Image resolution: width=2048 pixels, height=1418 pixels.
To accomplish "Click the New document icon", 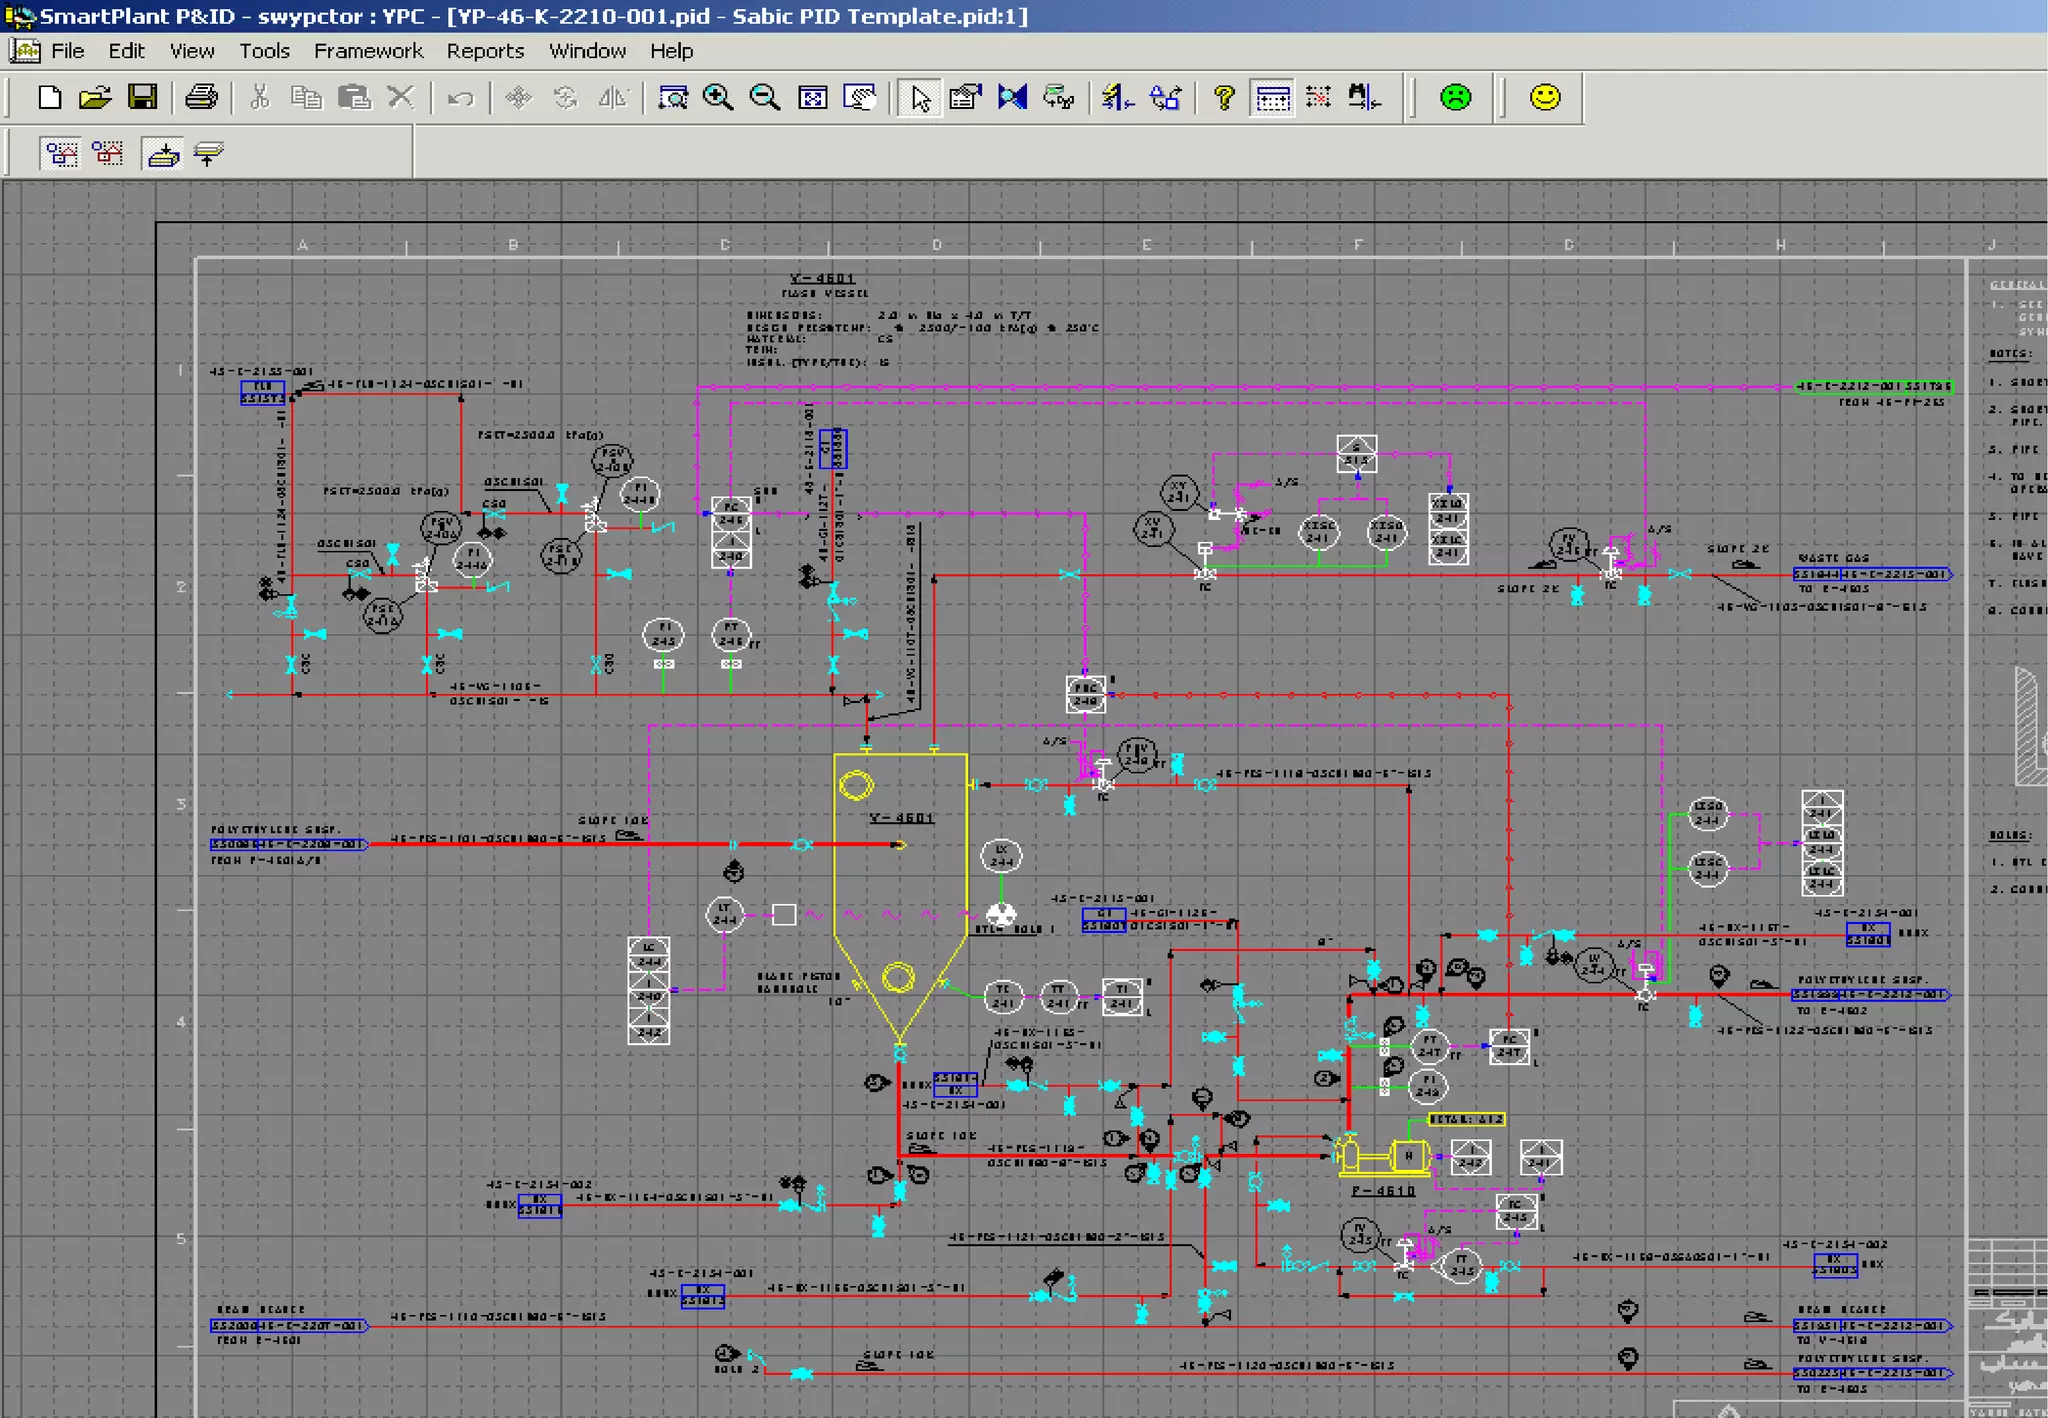I will pos(49,97).
